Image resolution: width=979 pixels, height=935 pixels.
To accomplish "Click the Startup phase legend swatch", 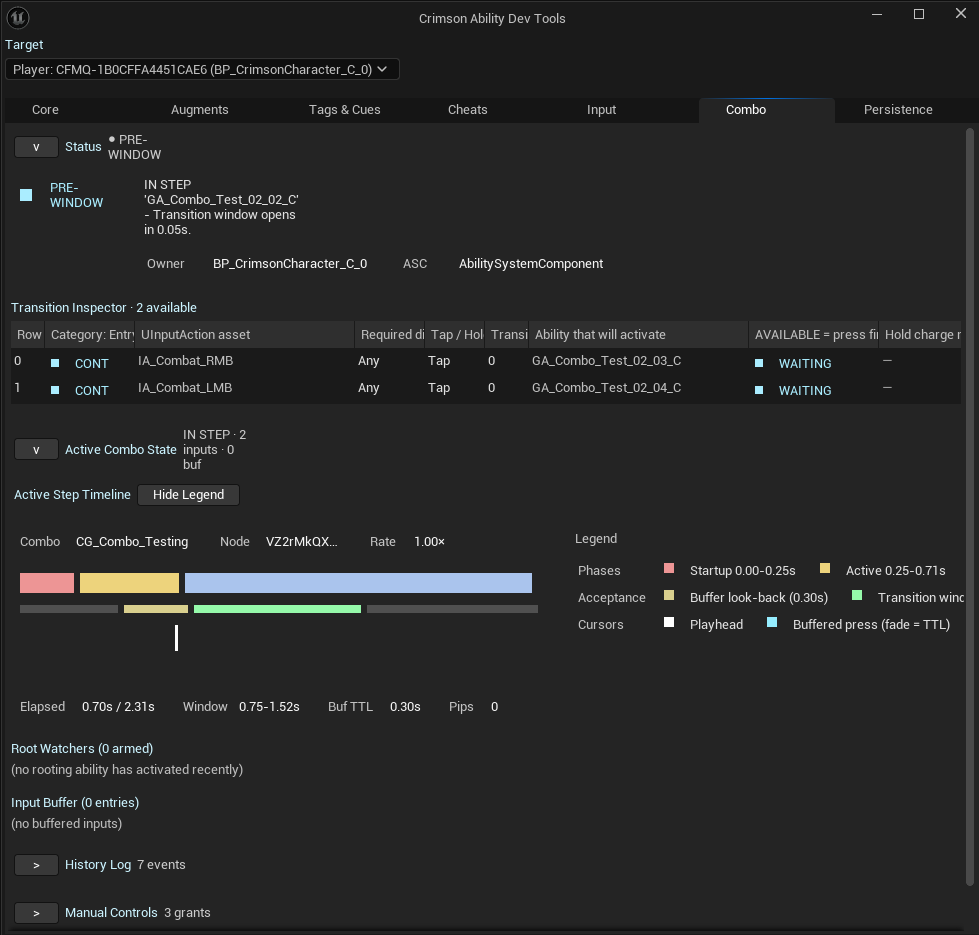I will pos(669,568).
